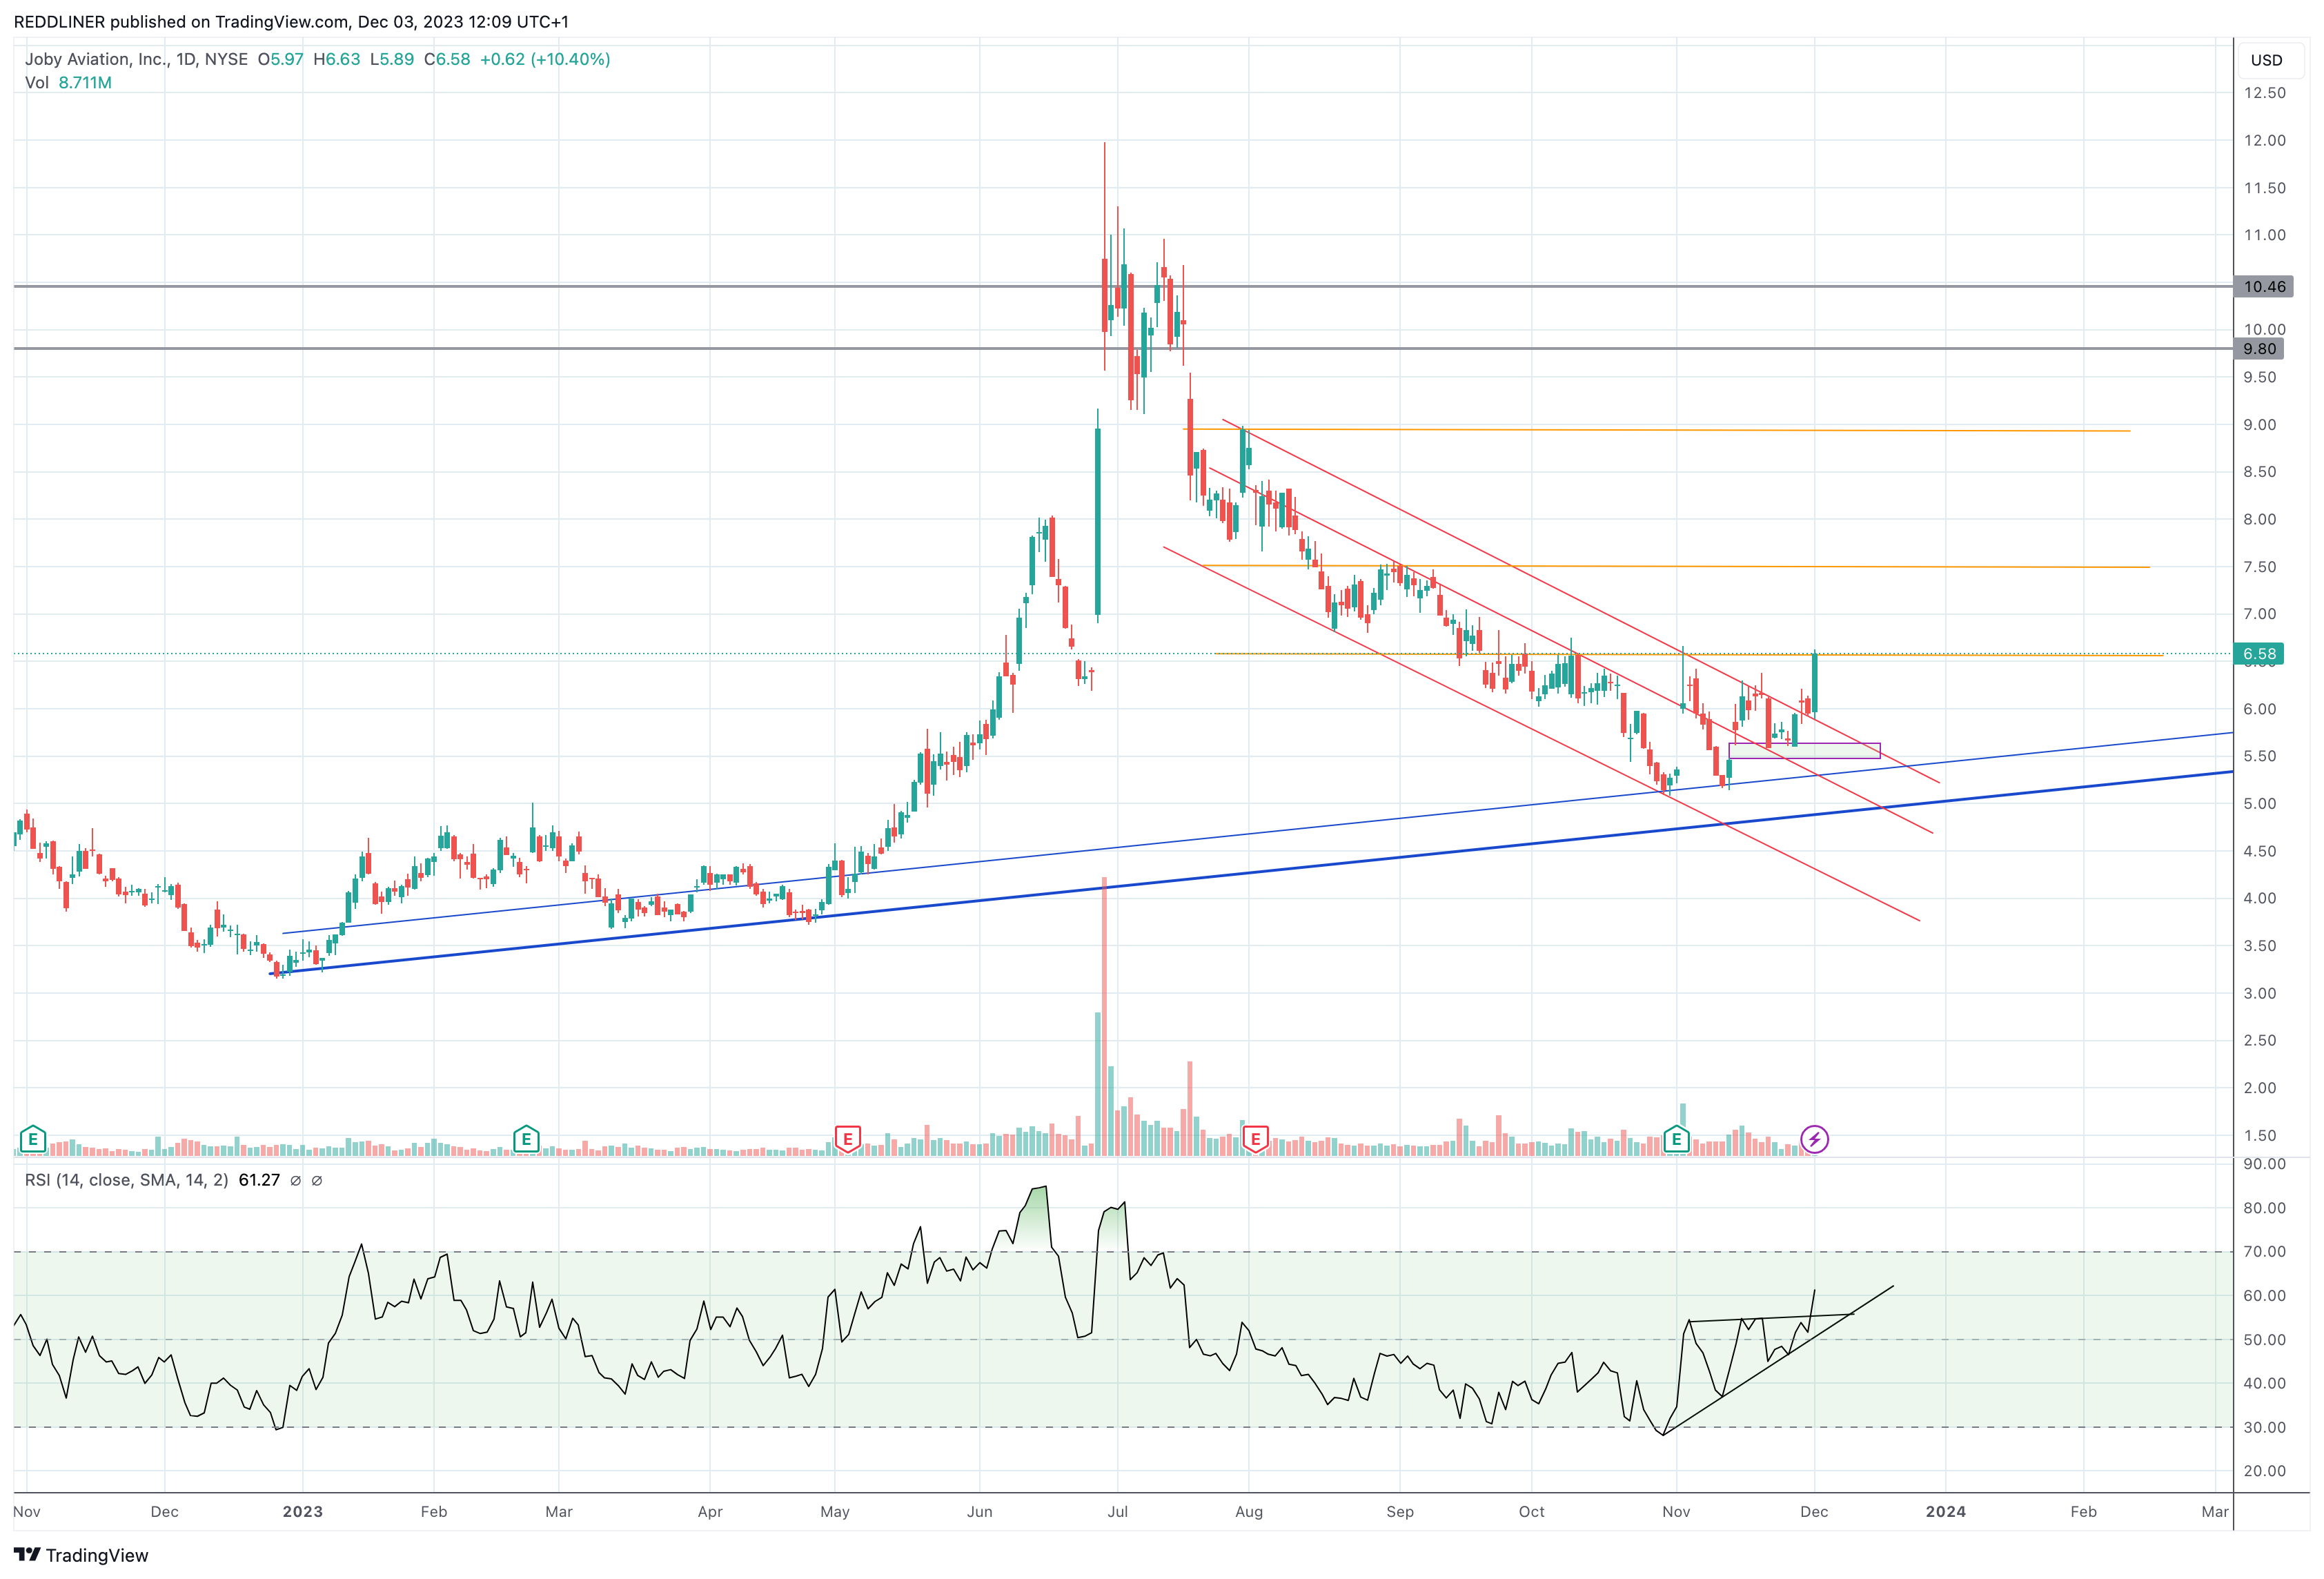Click the close value "C6.58"
2324x1579 pixels.
point(447,59)
